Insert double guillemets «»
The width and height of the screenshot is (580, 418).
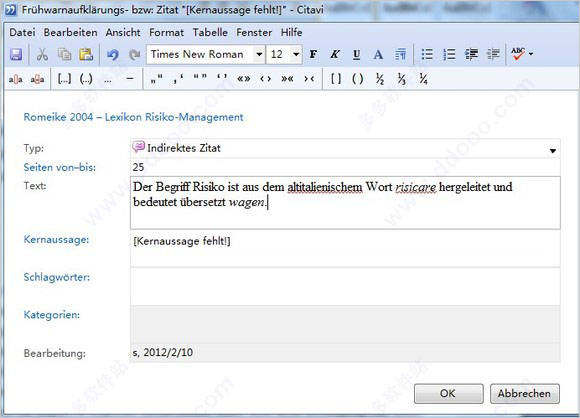(x=244, y=79)
